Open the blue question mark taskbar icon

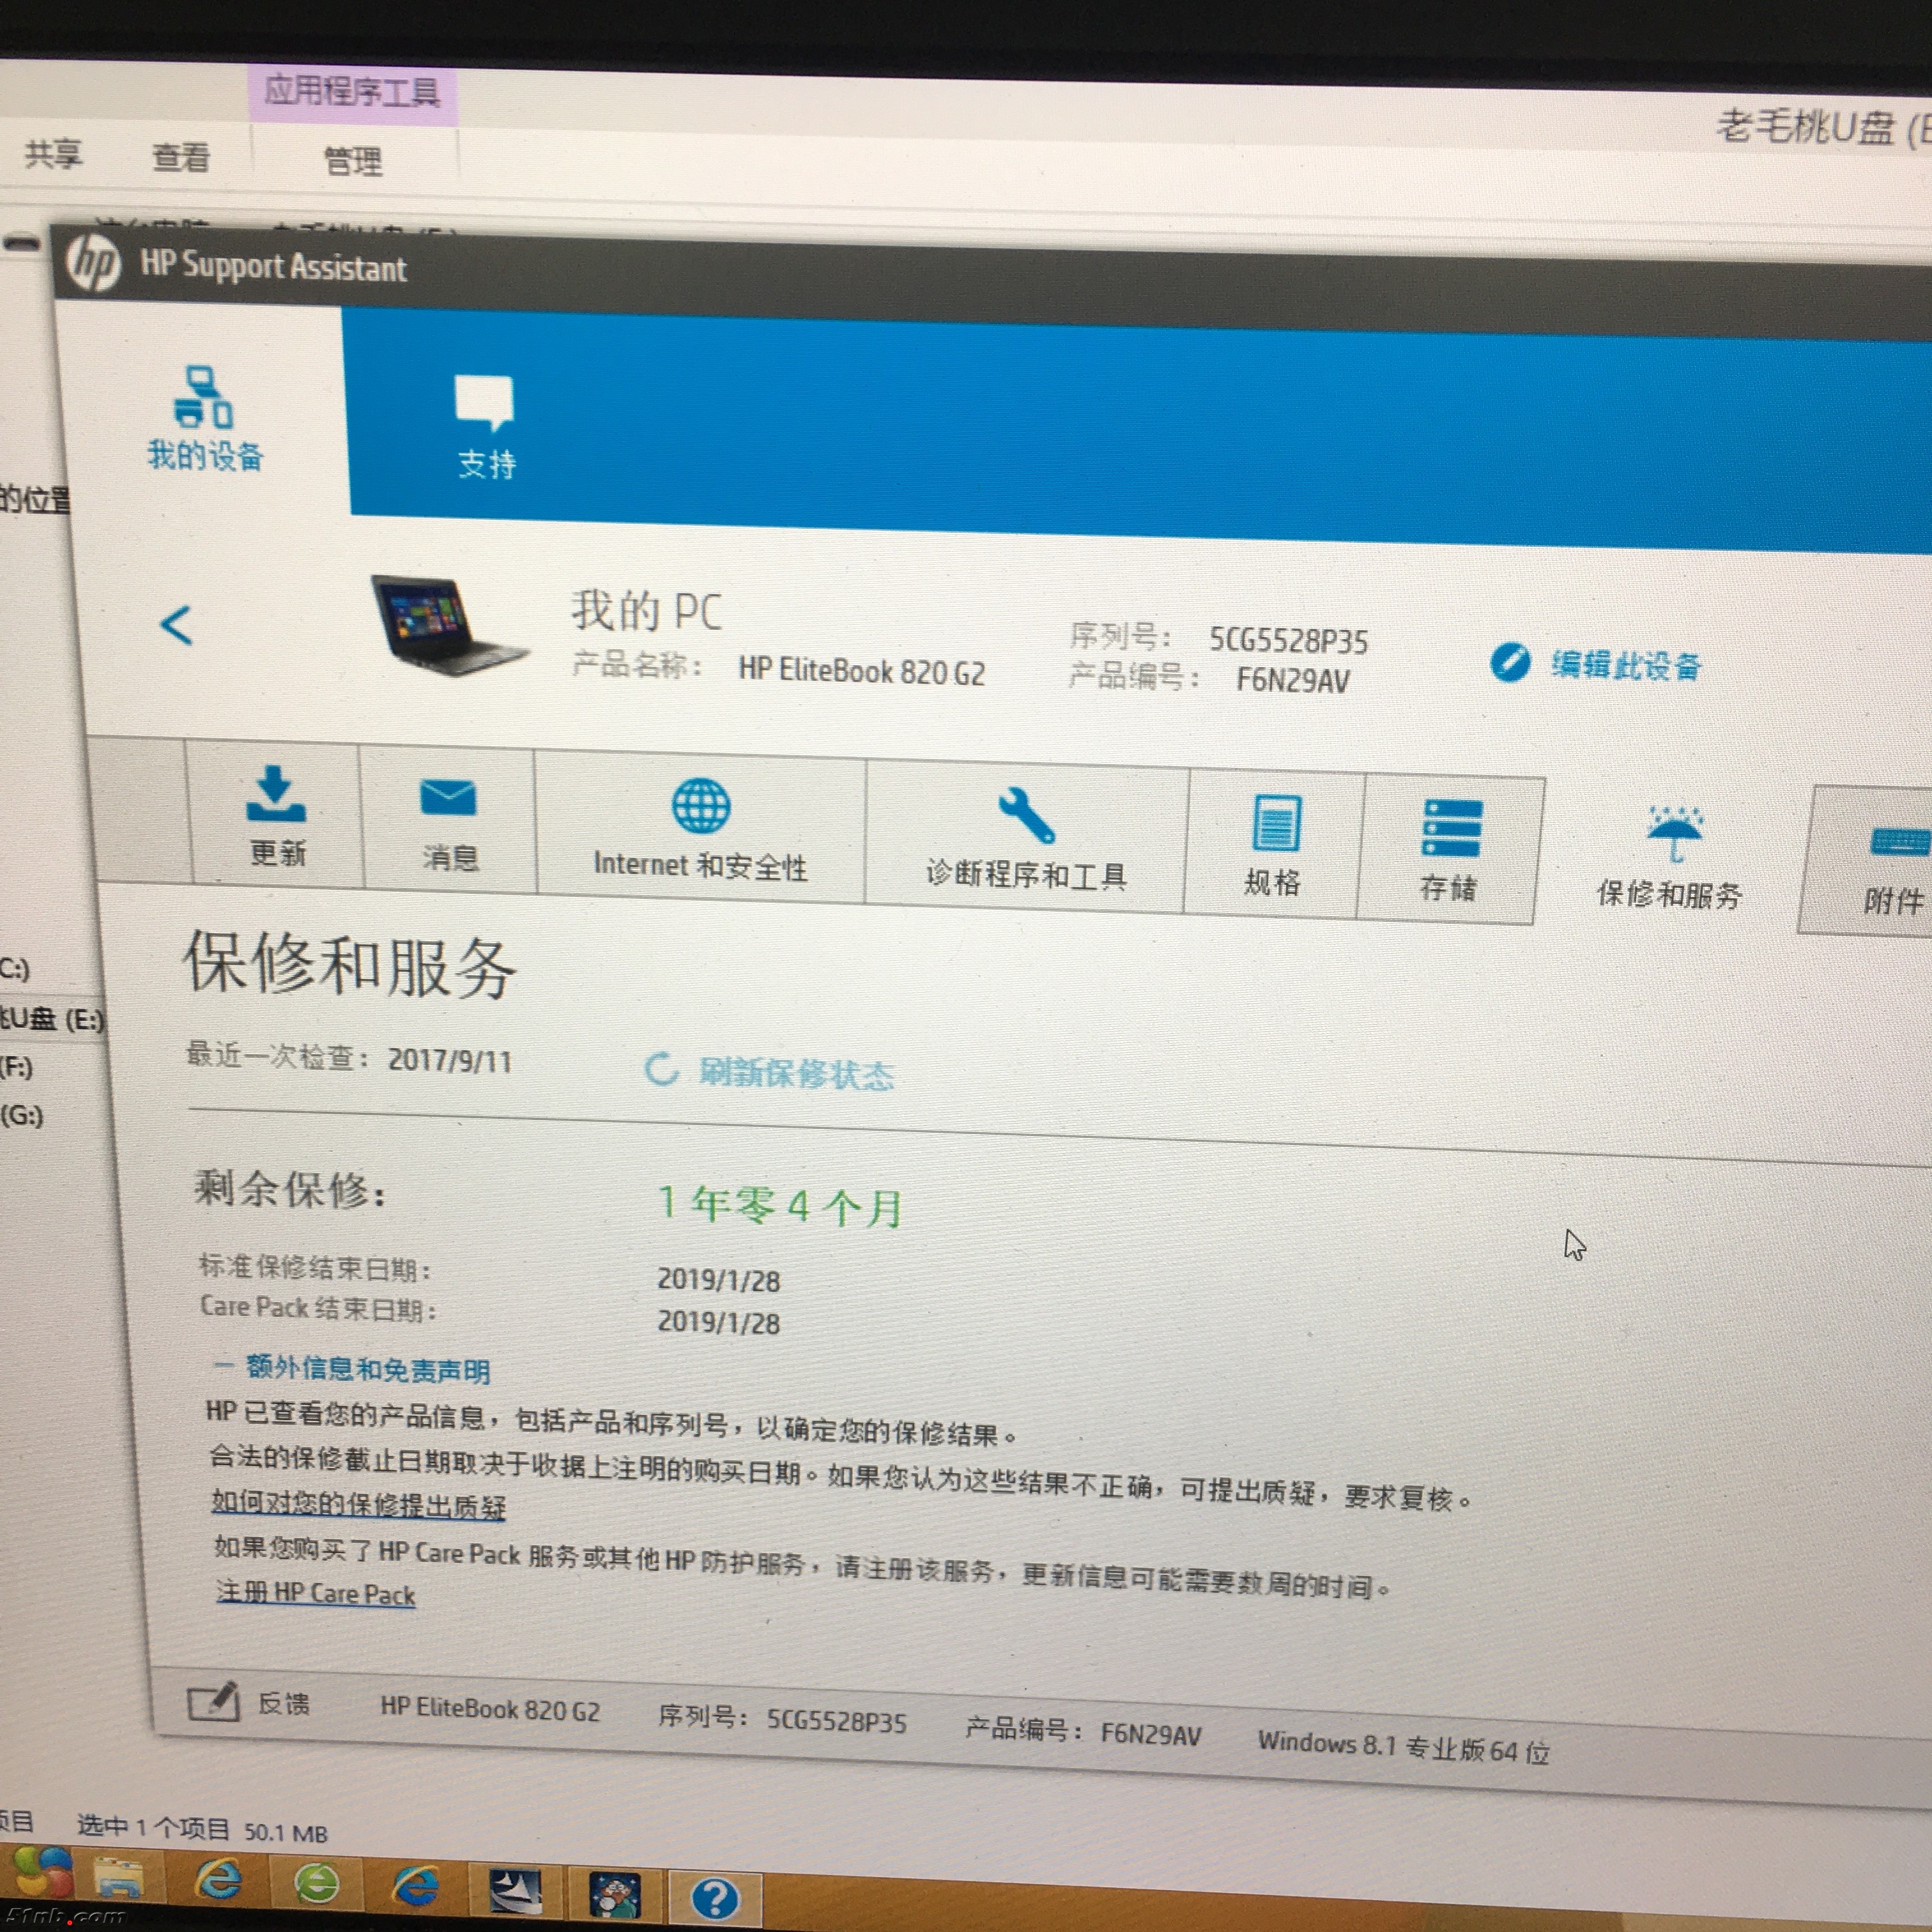click(715, 1899)
